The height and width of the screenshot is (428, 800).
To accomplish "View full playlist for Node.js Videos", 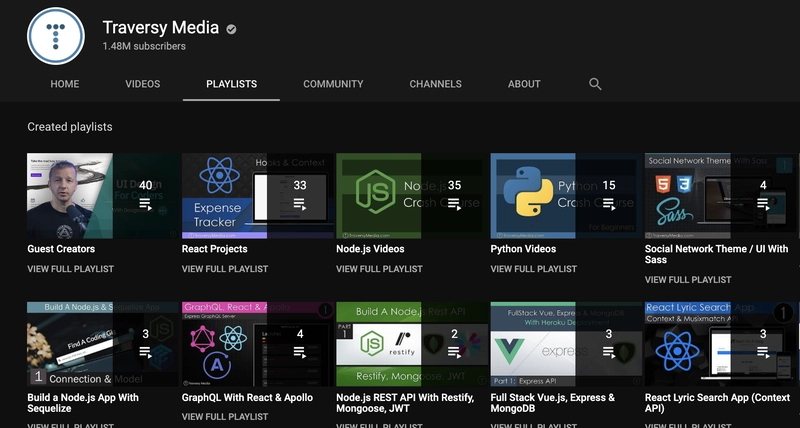I will [379, 269].
